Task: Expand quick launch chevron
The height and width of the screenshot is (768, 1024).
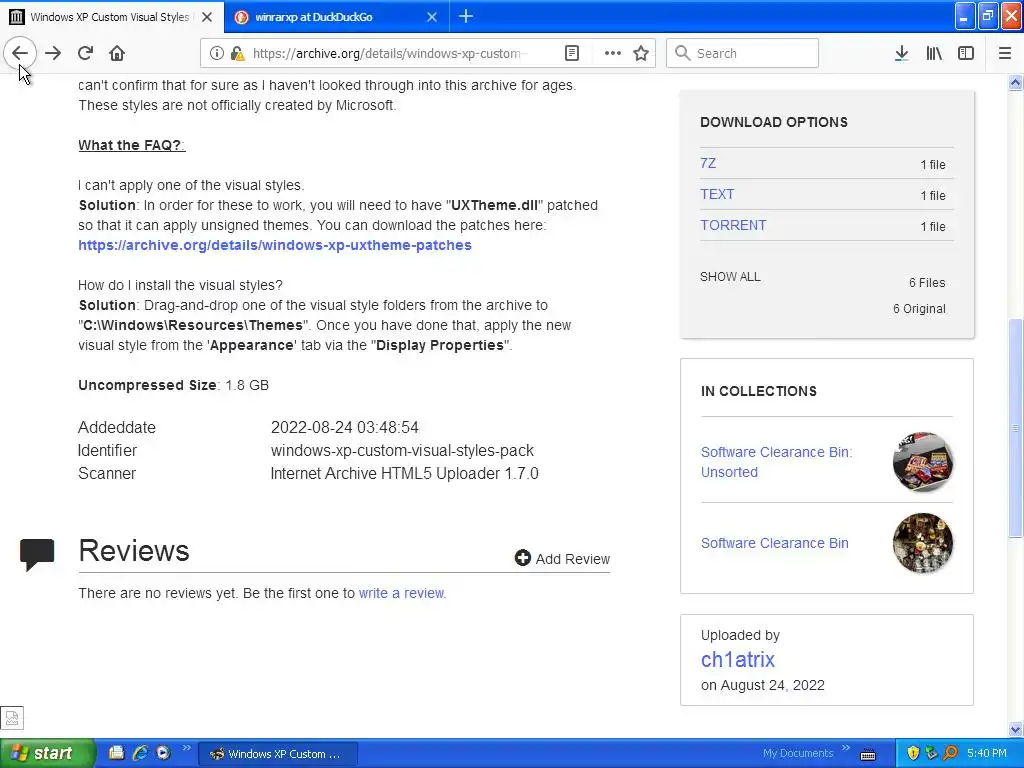Action: click(186, 748)
